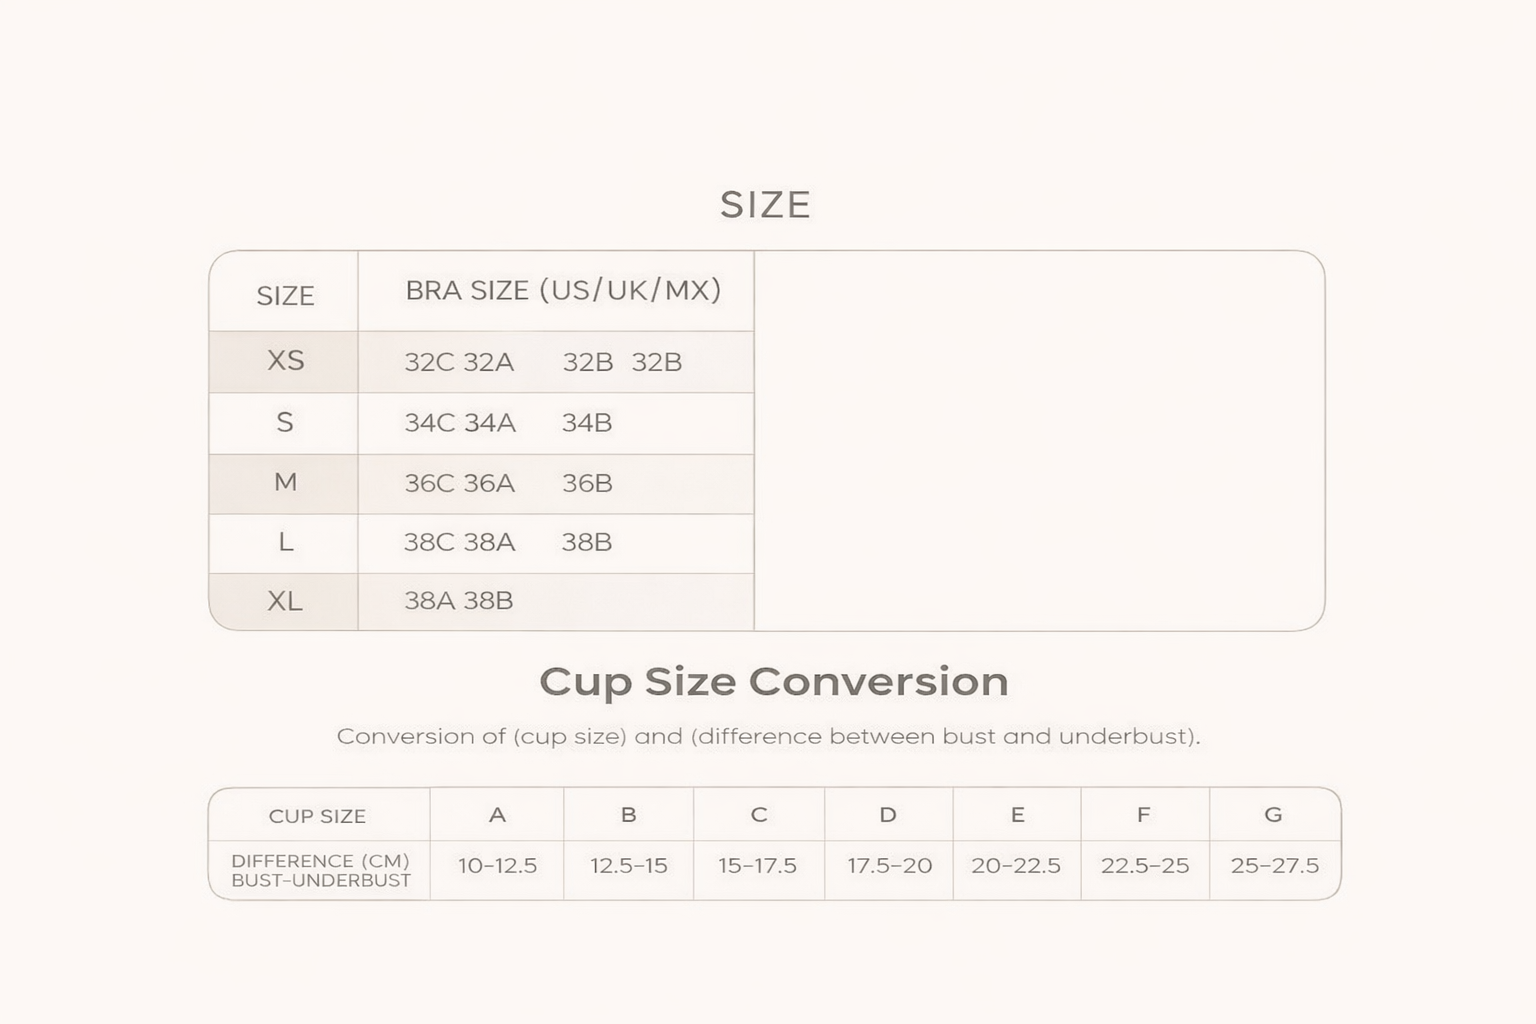Click the SIZE heading above the table

[x=765, y=205]
